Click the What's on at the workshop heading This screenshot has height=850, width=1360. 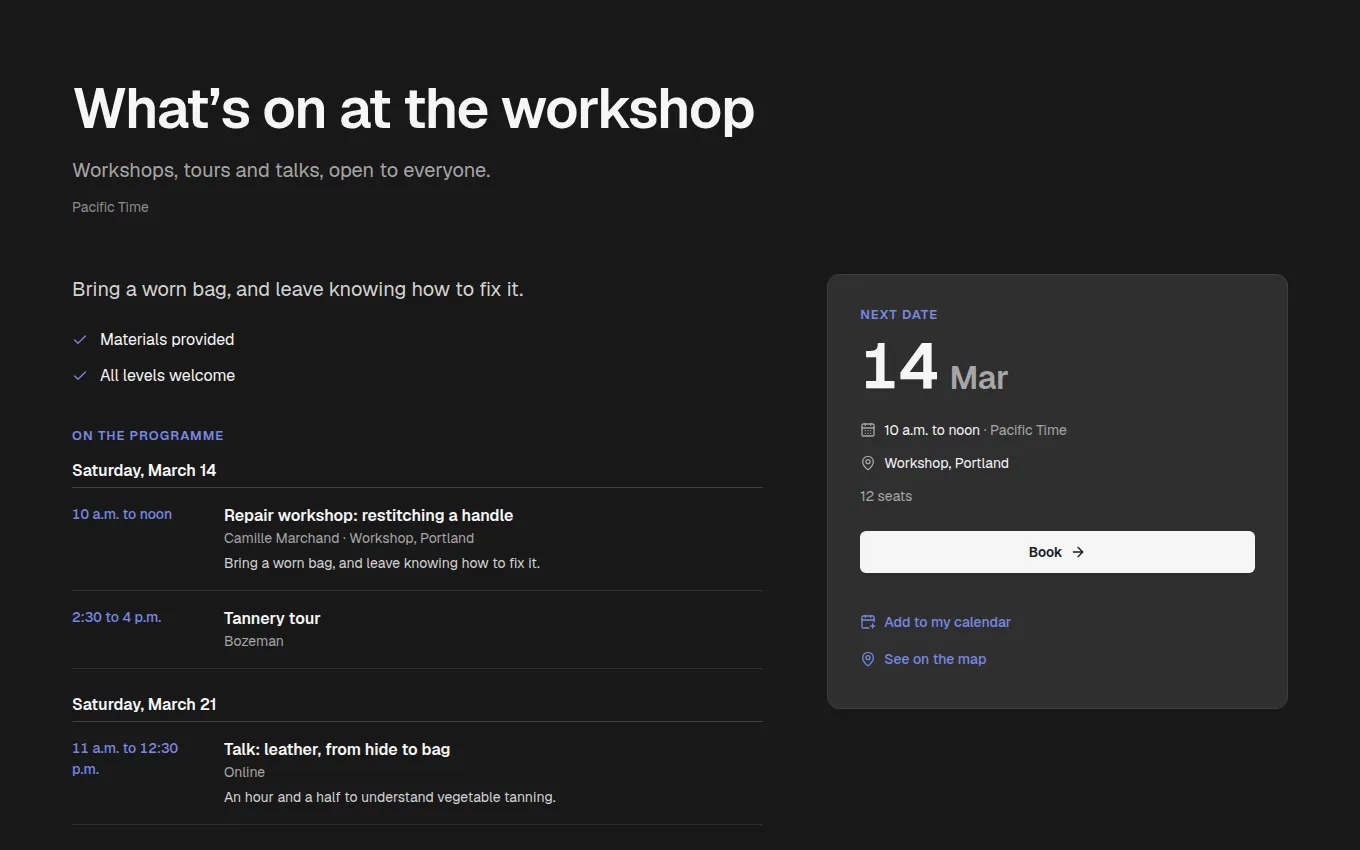click(414, 108)
